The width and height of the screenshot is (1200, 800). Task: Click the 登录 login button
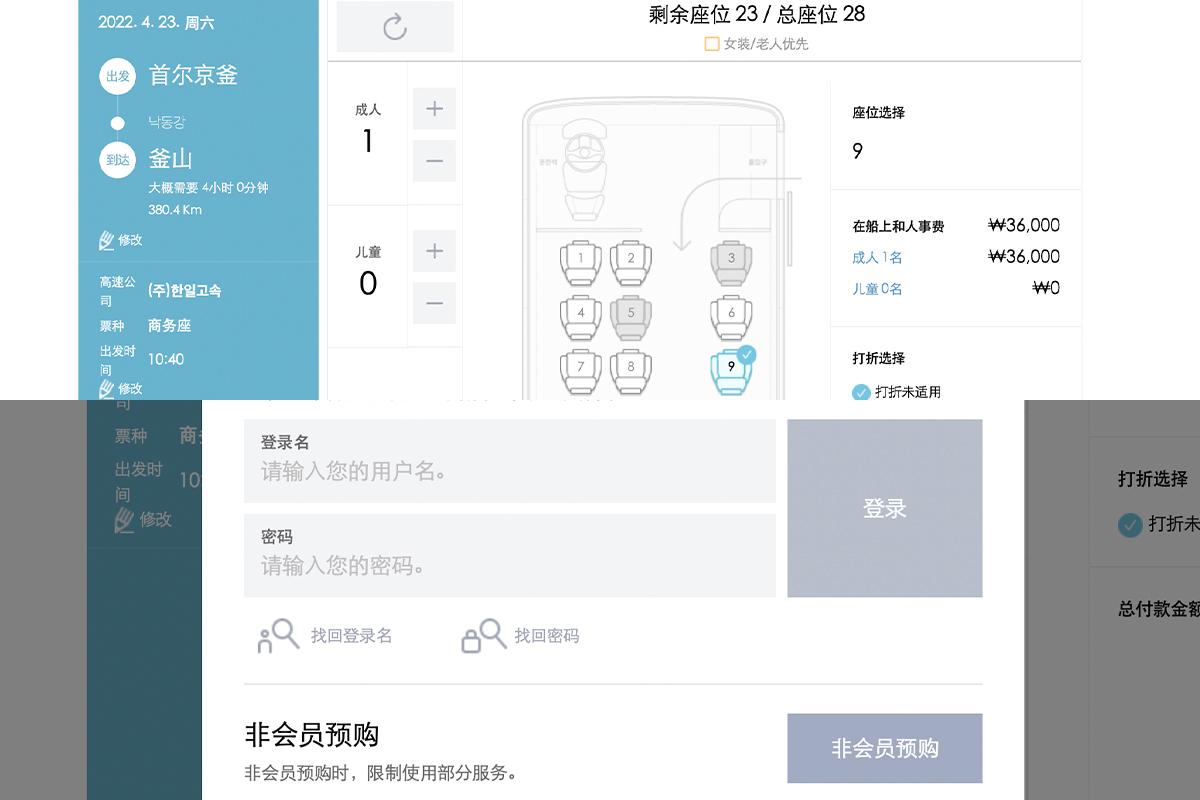pos(885,508)
